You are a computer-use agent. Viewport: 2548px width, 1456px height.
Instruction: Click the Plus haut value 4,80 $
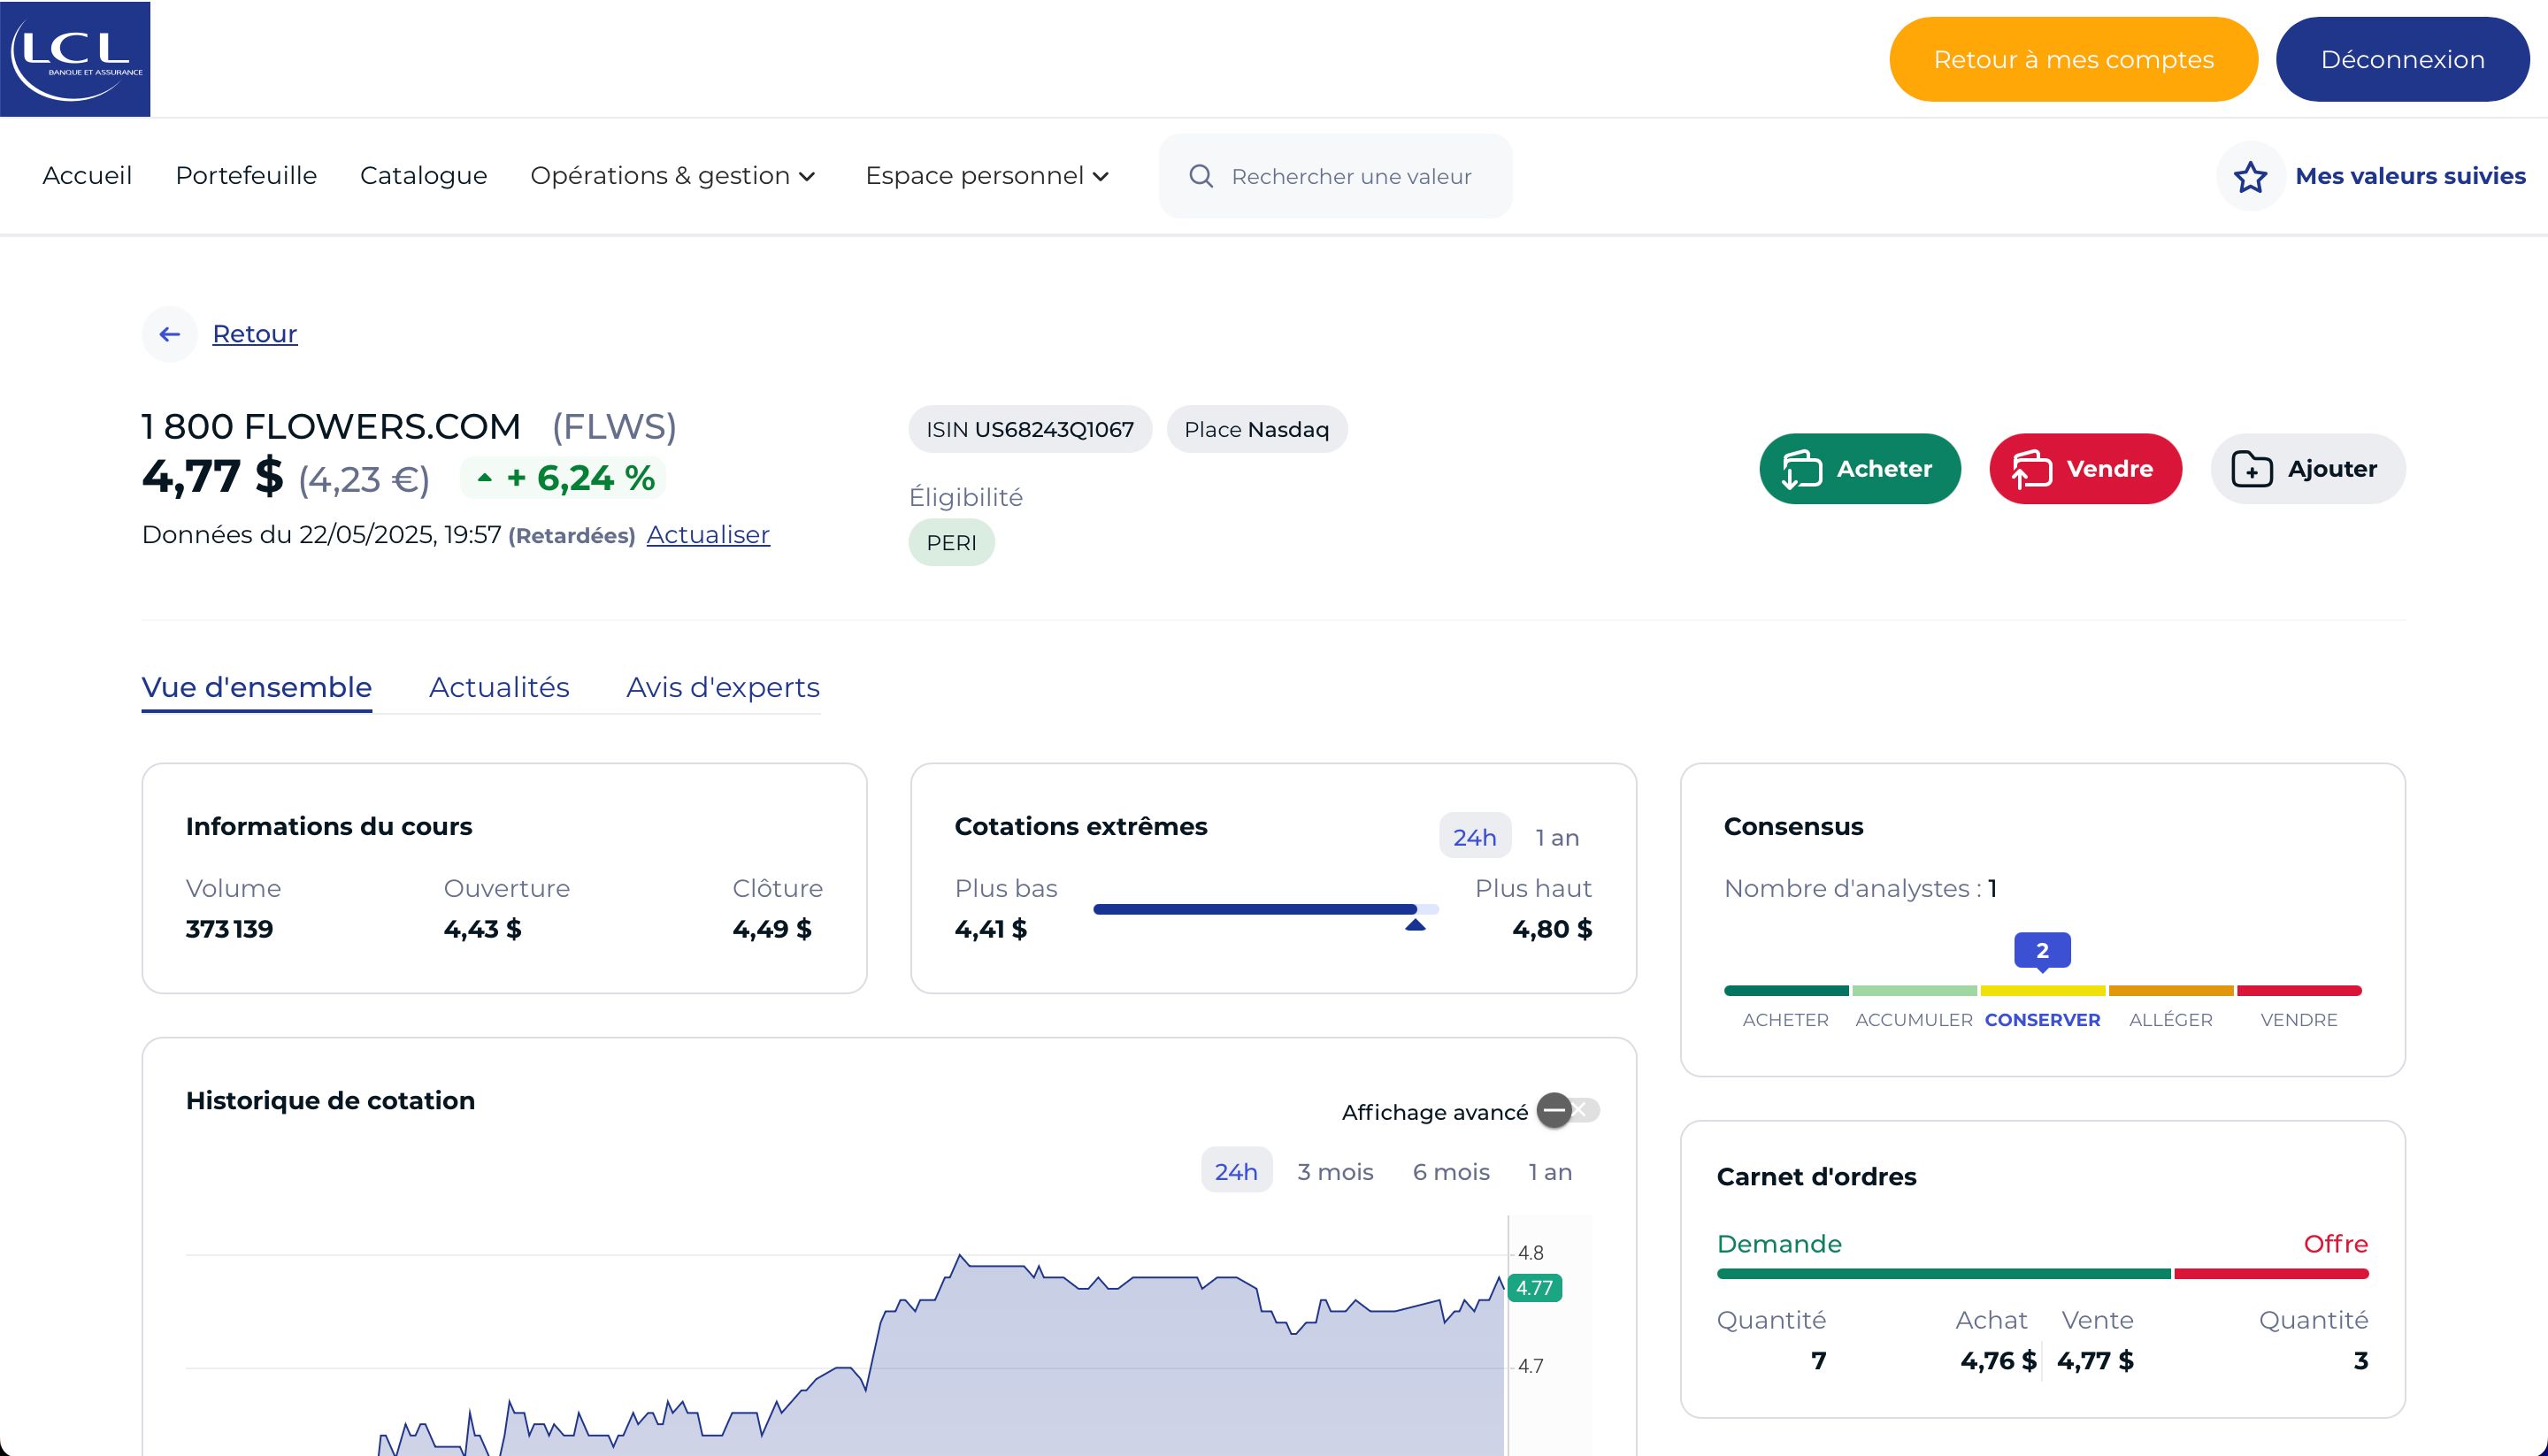click(1552, 929)
